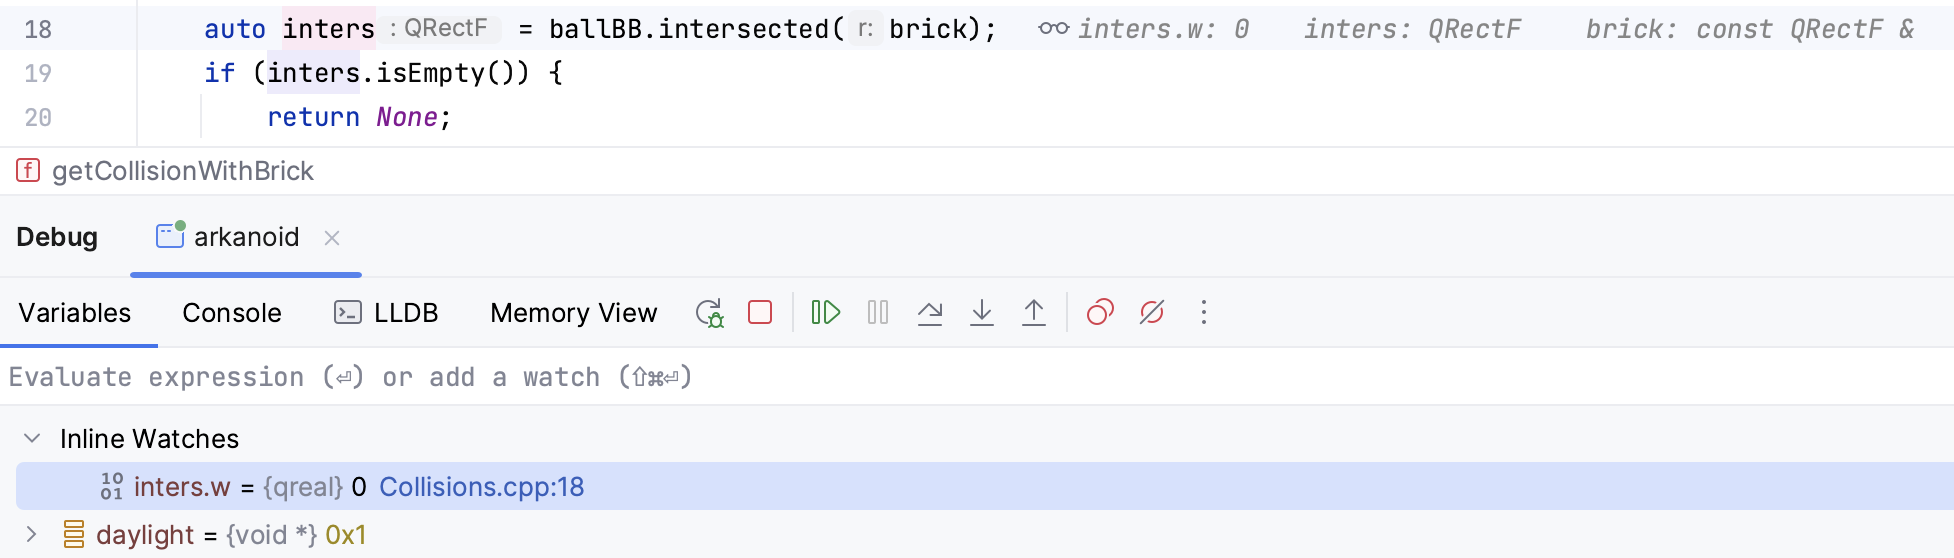The height and width of the screenshot is (558, 1954).
Task: Open the LLDB tab
Action: 387,313
